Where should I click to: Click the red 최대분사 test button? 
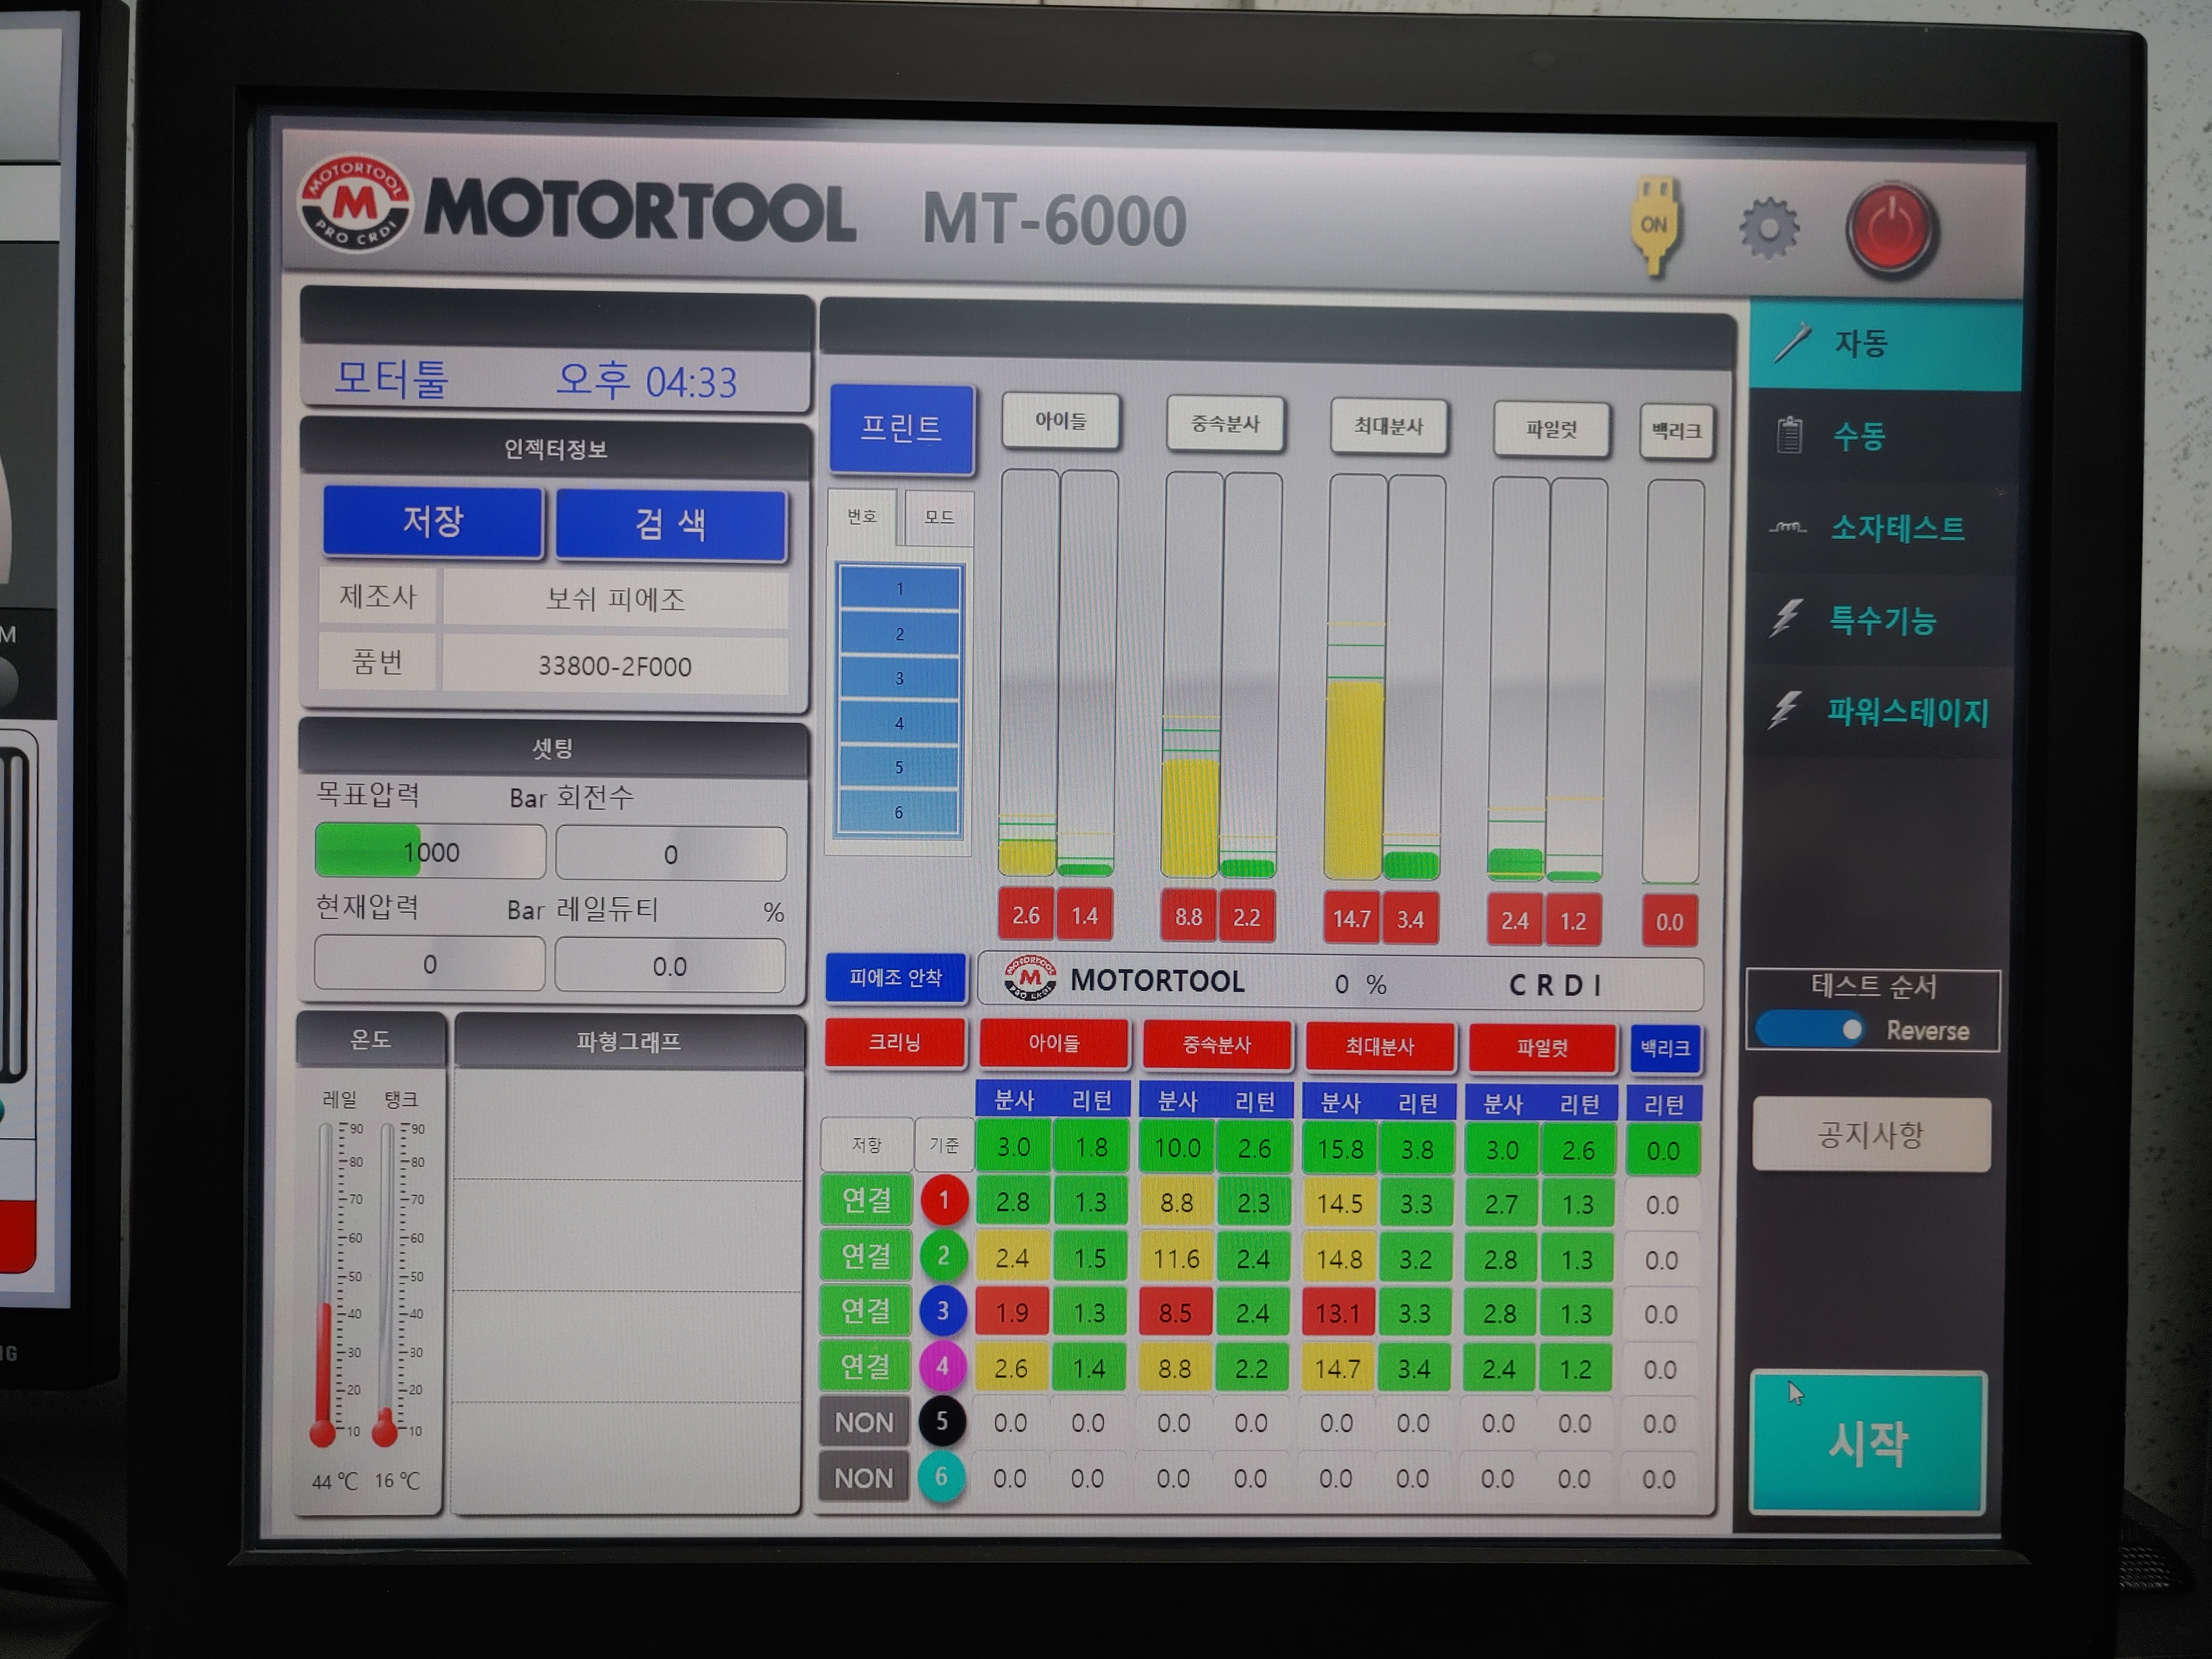click(x=1380, y=1047)
